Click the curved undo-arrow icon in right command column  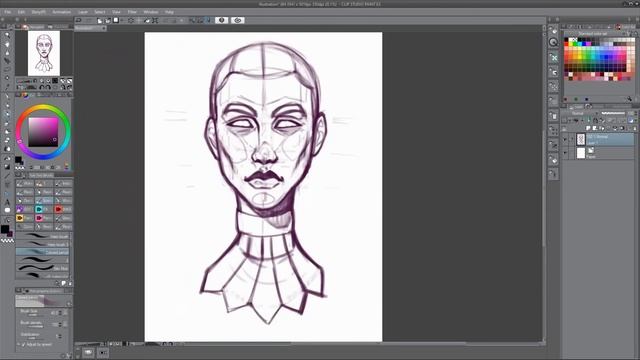pos(553,72)
